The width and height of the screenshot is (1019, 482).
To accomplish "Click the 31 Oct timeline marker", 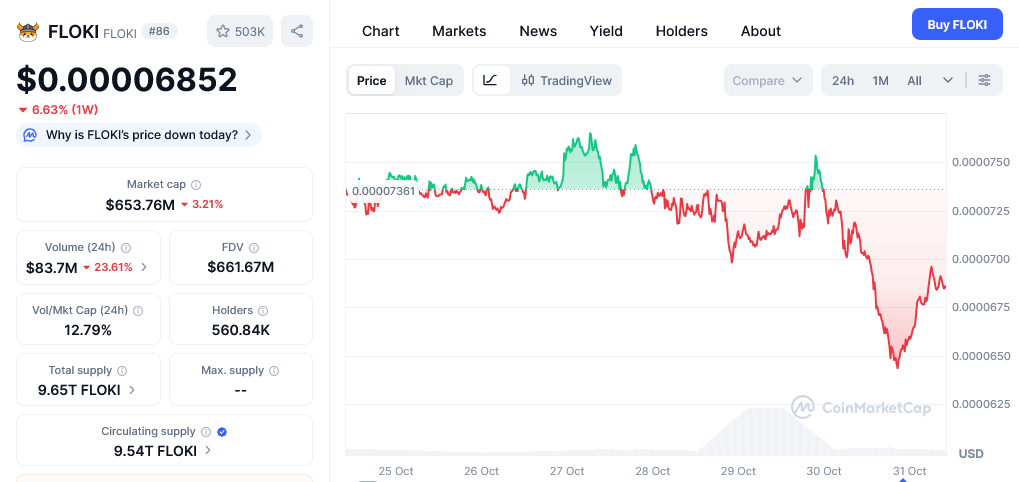I will pyautogui.click(x=903, y=478).
